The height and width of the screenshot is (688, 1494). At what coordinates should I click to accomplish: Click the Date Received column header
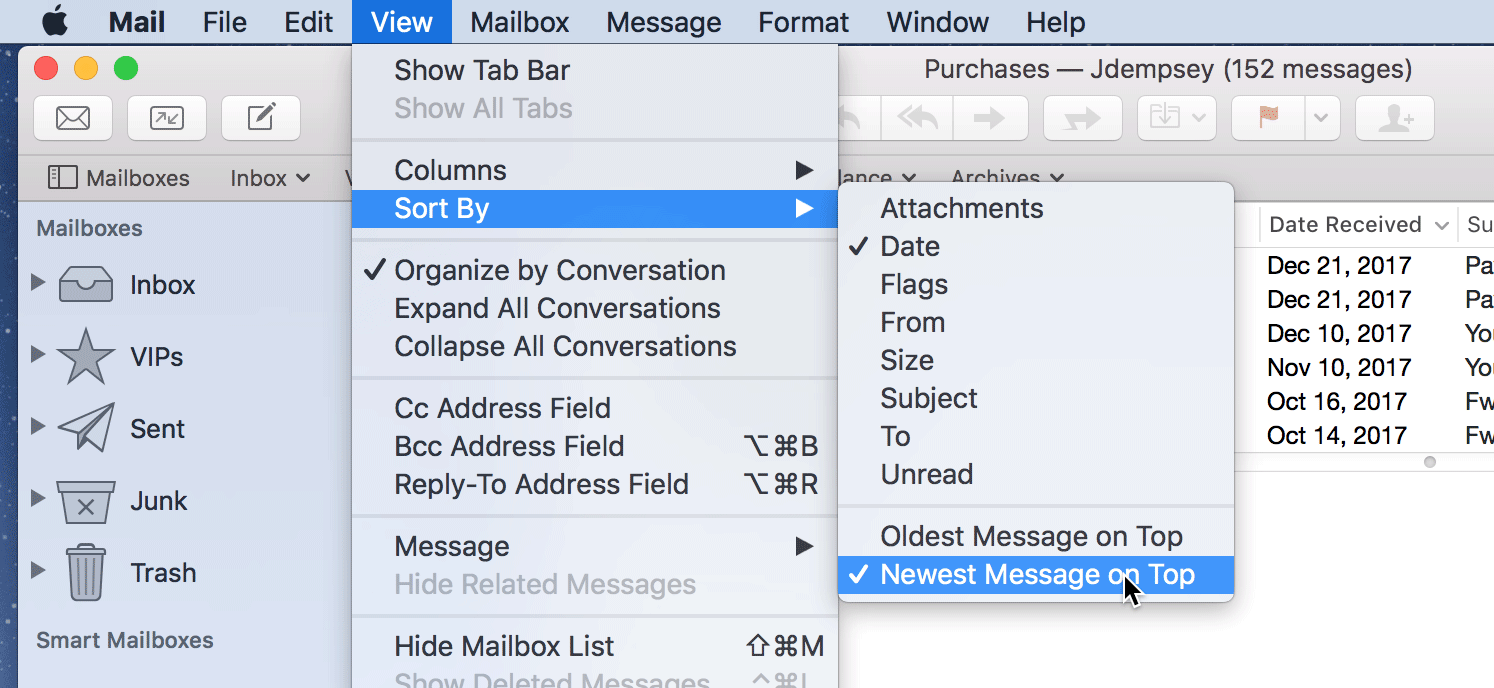1358,224
